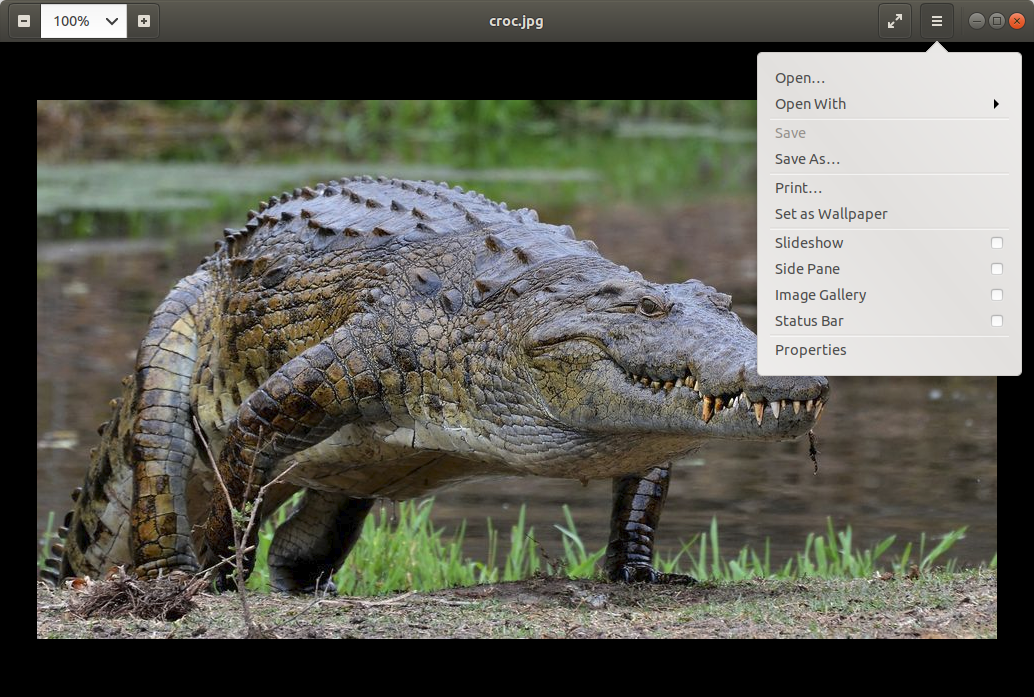This screenshot has height=697, width=1034.
Task: Maximize the image viewer window
Action: point(997,21)
